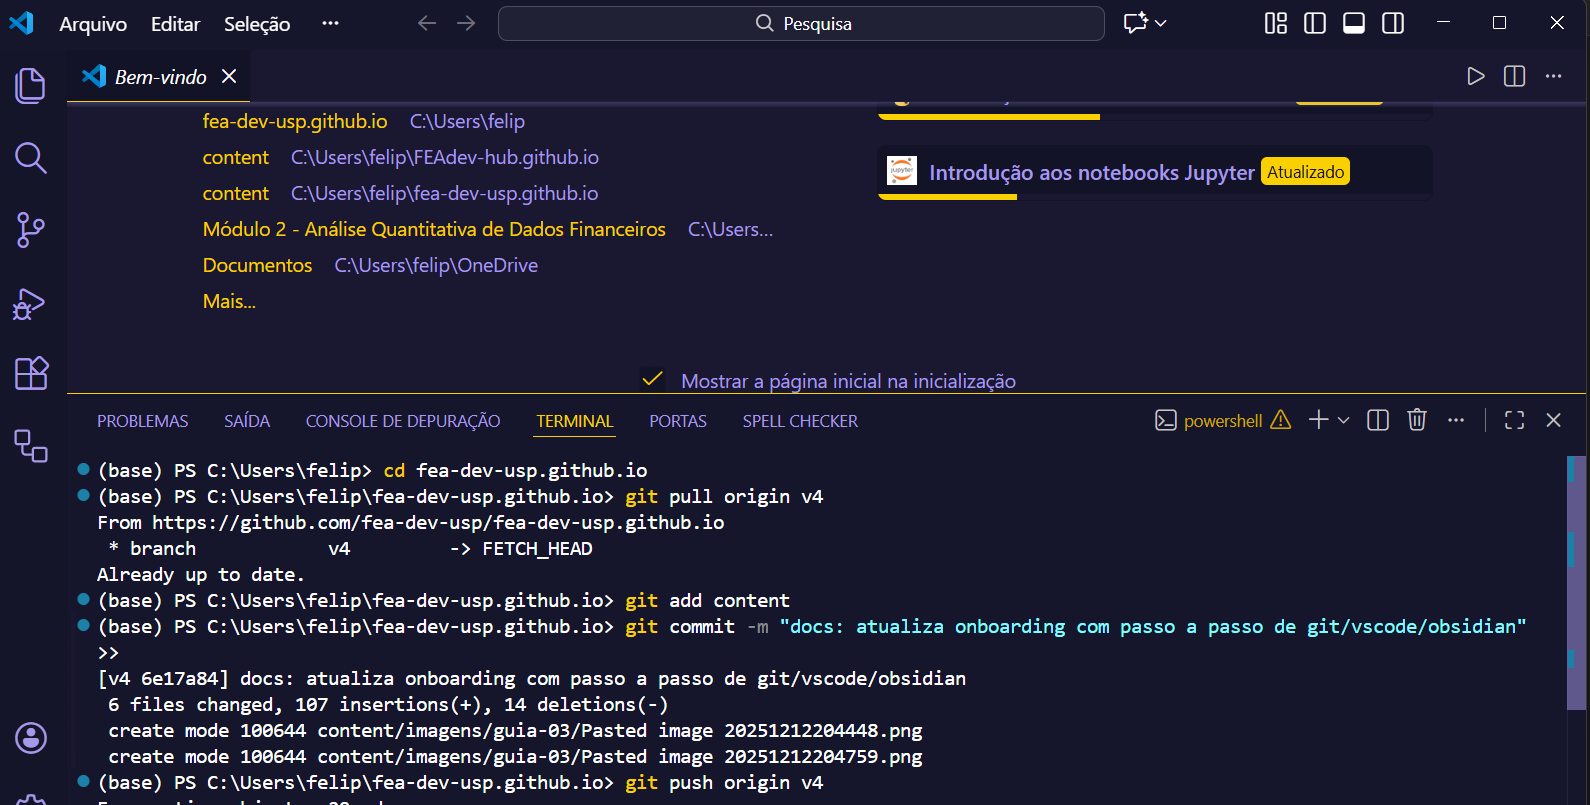
Task: Open the Copilot chat dropdown arrow
Action: click(1161, 23)
